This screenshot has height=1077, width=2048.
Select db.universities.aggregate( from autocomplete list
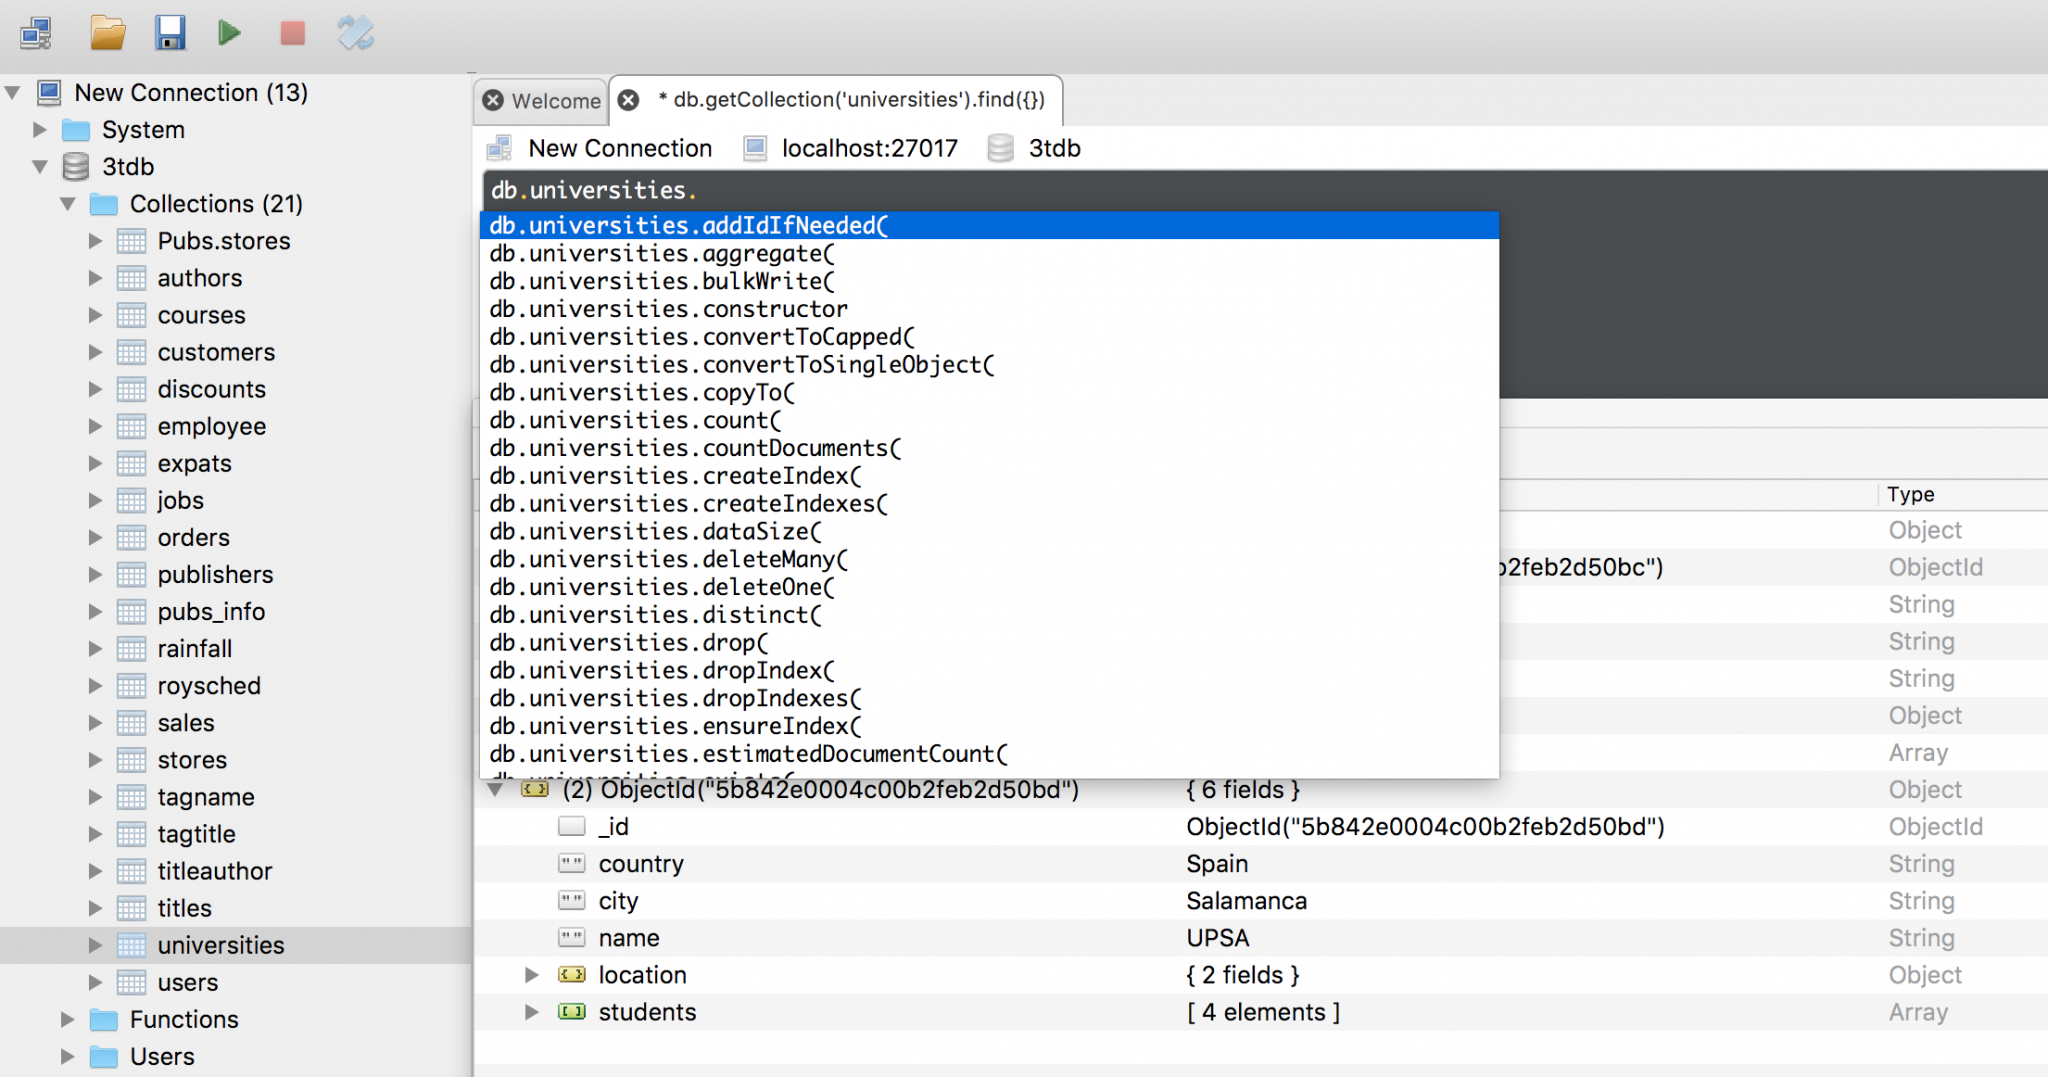662,253
